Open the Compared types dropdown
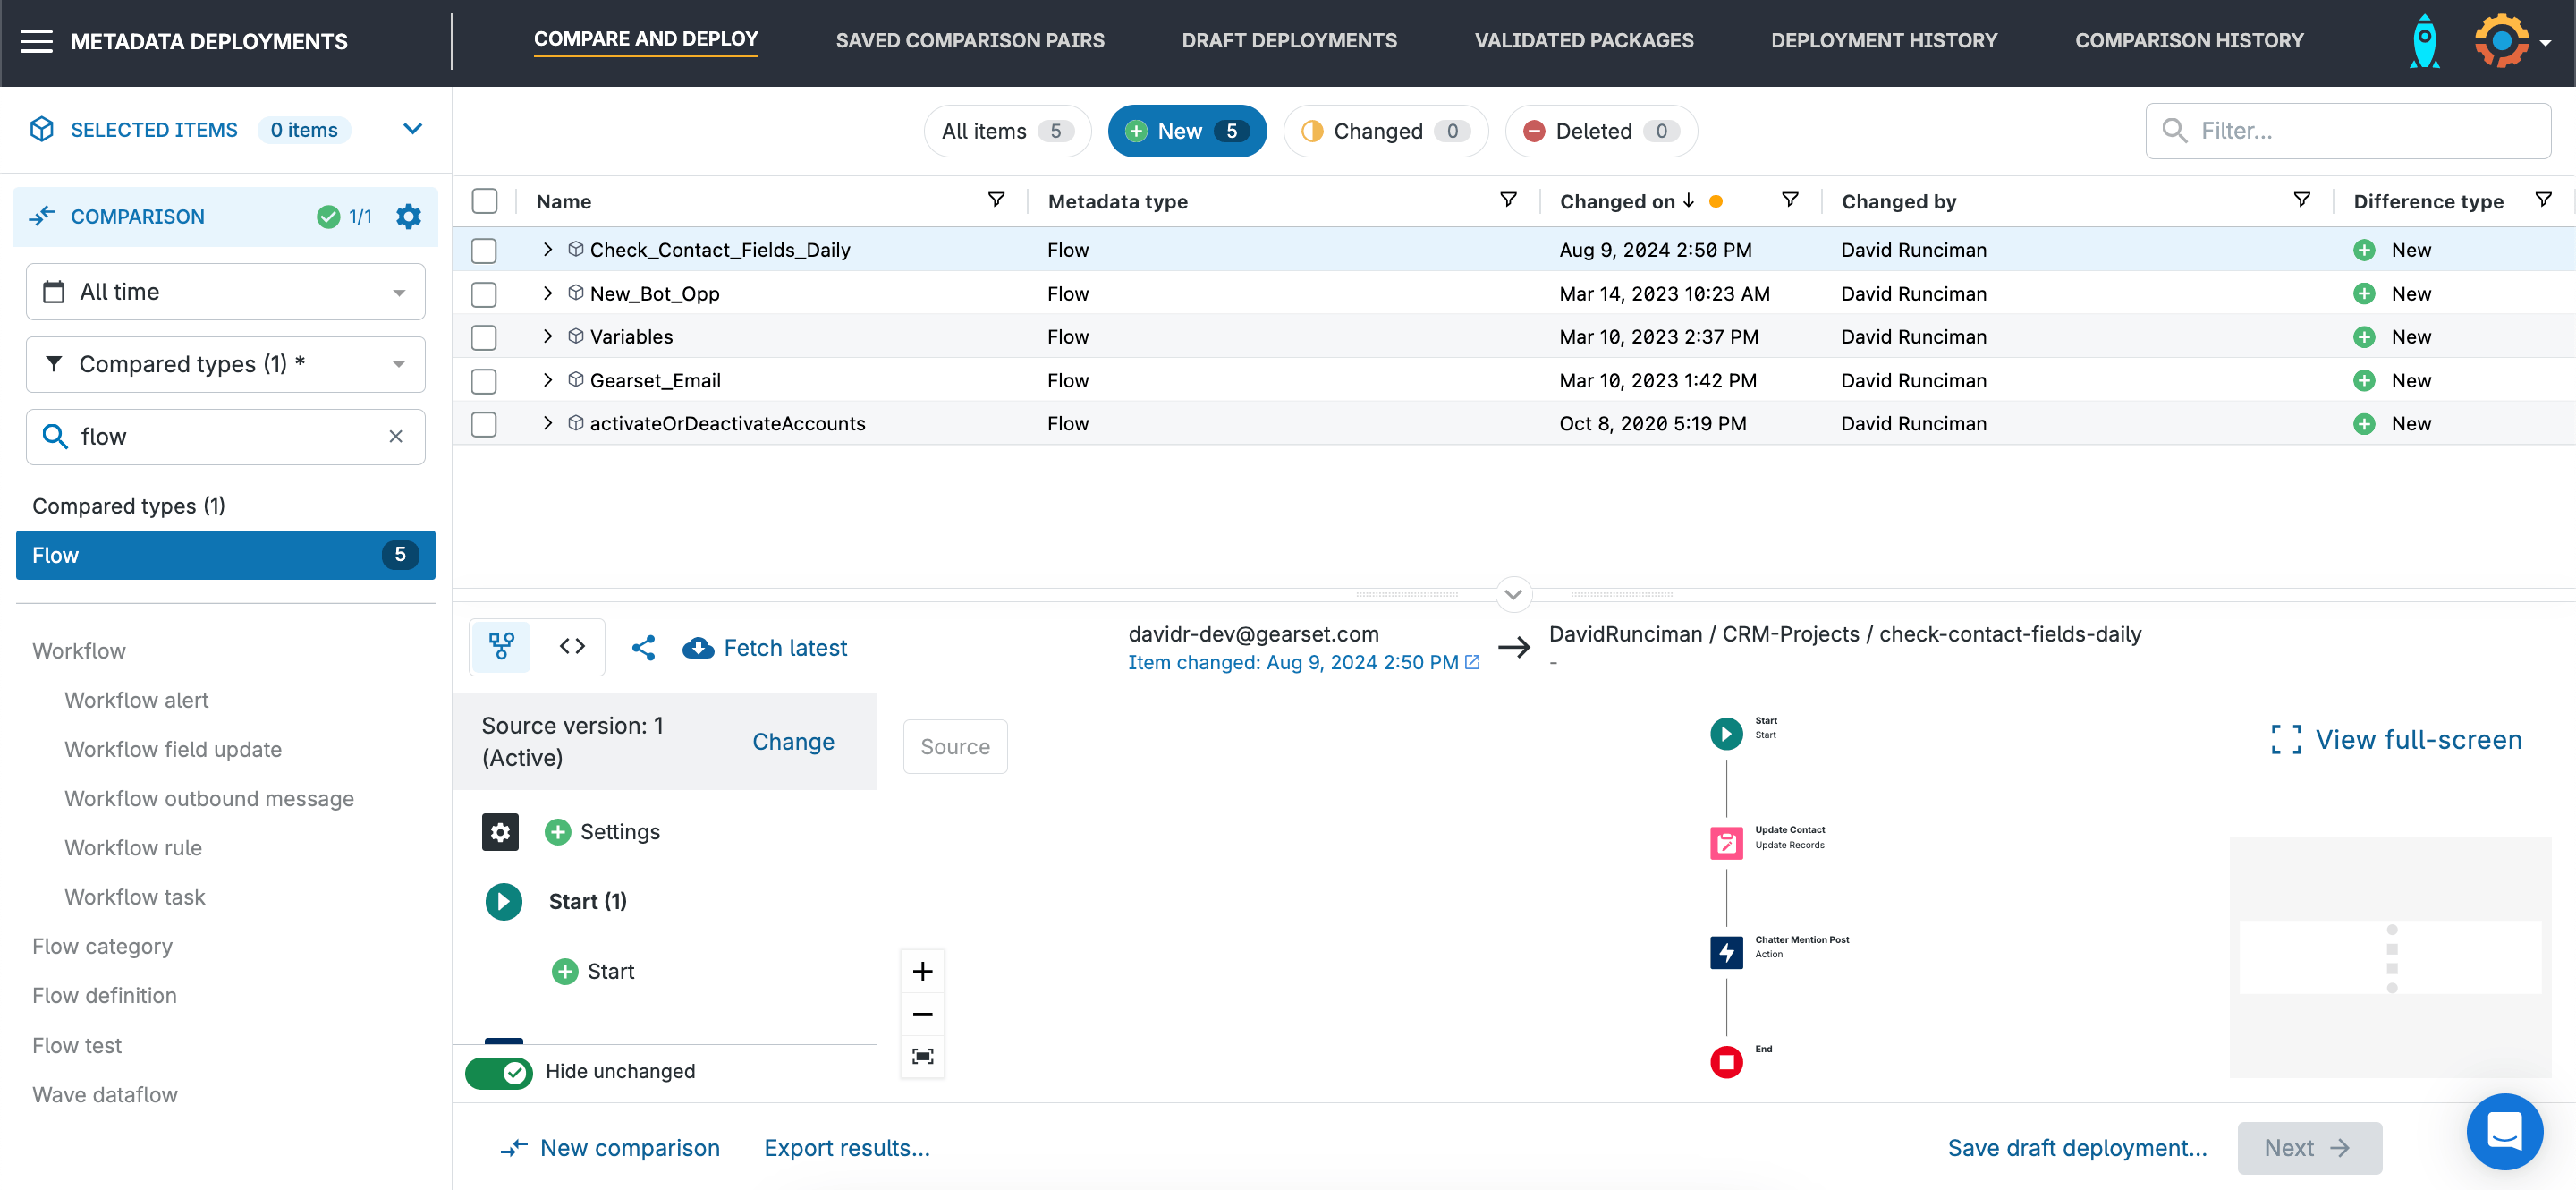This screenshot has width=2576, height=1190. point(225,364)
